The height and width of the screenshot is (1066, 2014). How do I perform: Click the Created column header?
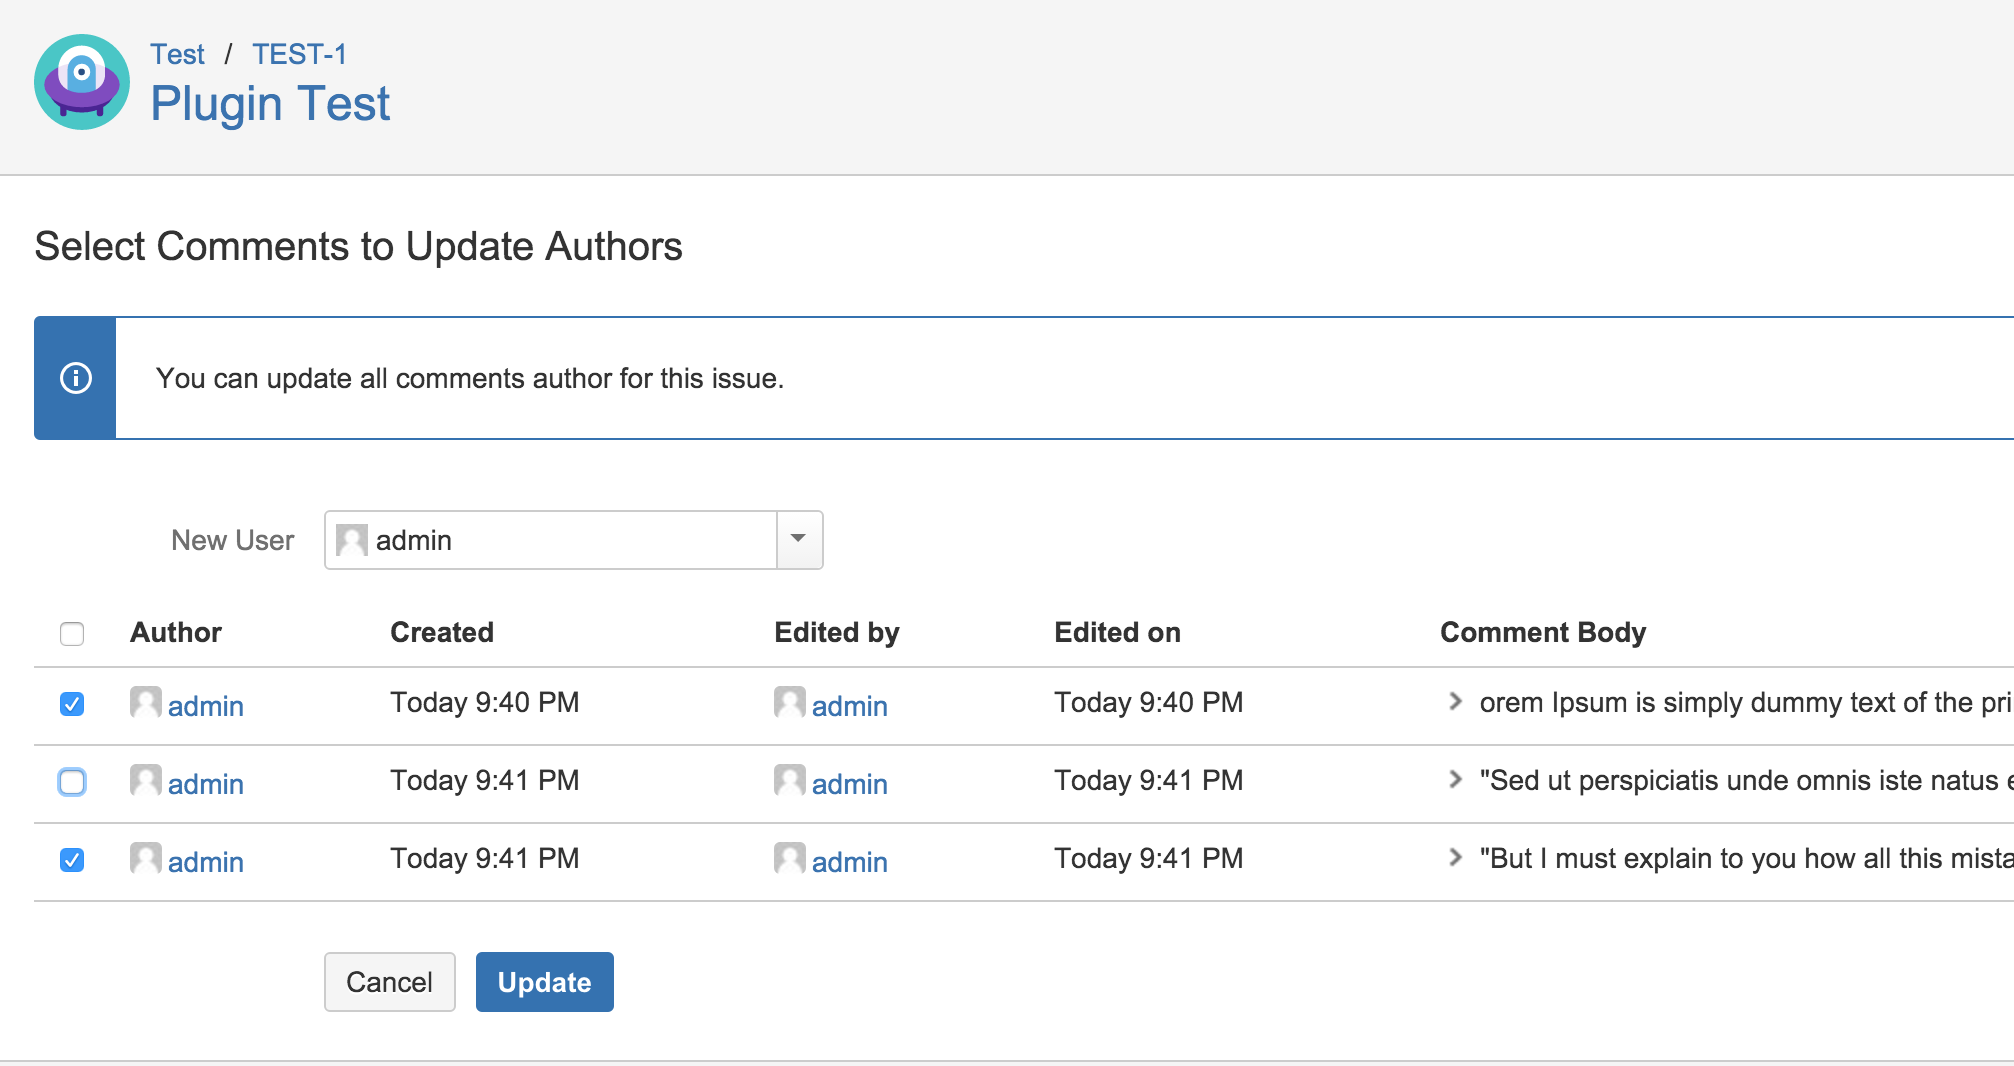(x=442, y=632)
